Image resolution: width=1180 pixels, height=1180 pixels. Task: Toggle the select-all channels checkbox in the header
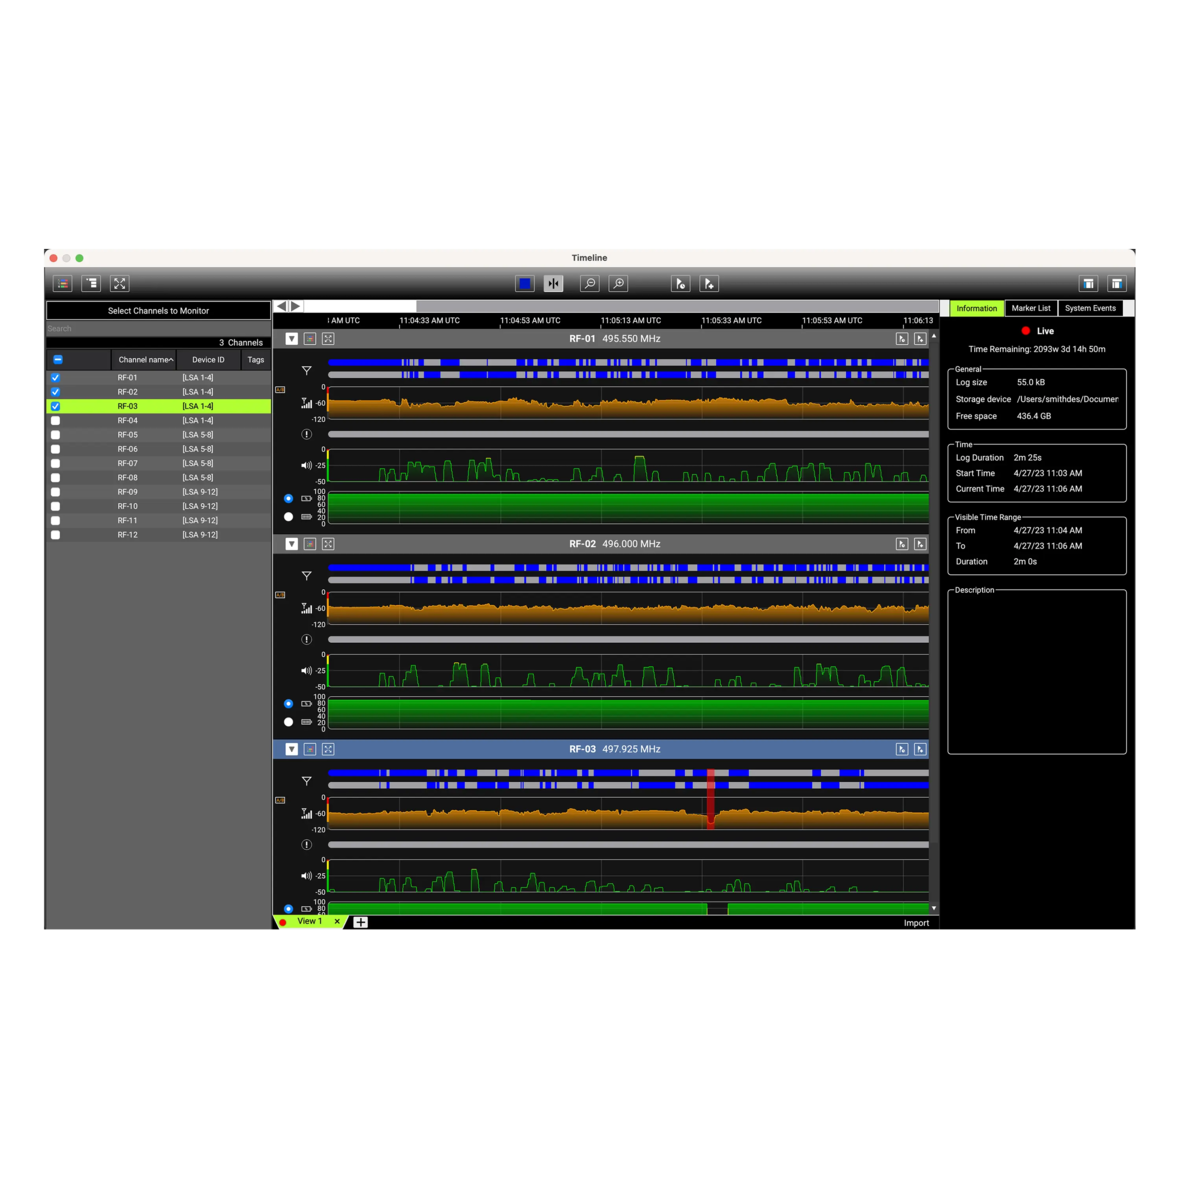click(x=58, y=360)
